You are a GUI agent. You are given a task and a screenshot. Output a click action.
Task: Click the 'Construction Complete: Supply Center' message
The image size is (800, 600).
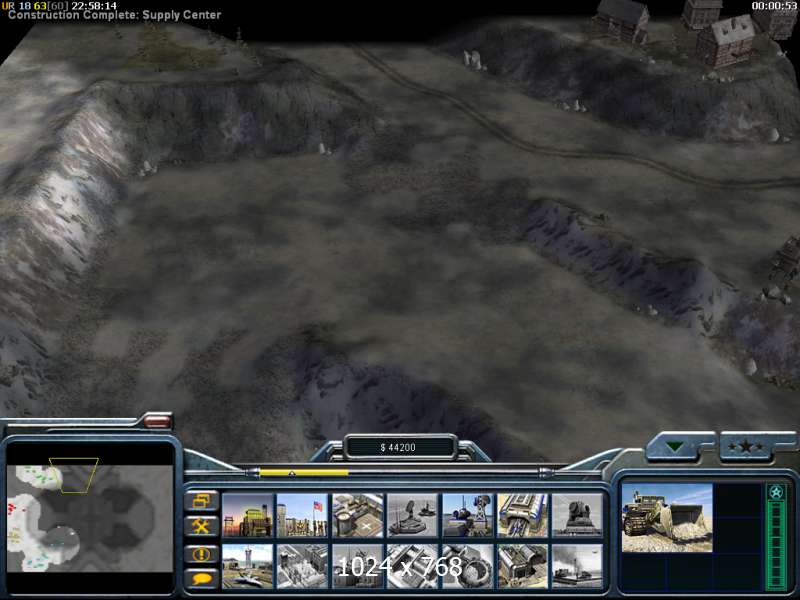115,15
